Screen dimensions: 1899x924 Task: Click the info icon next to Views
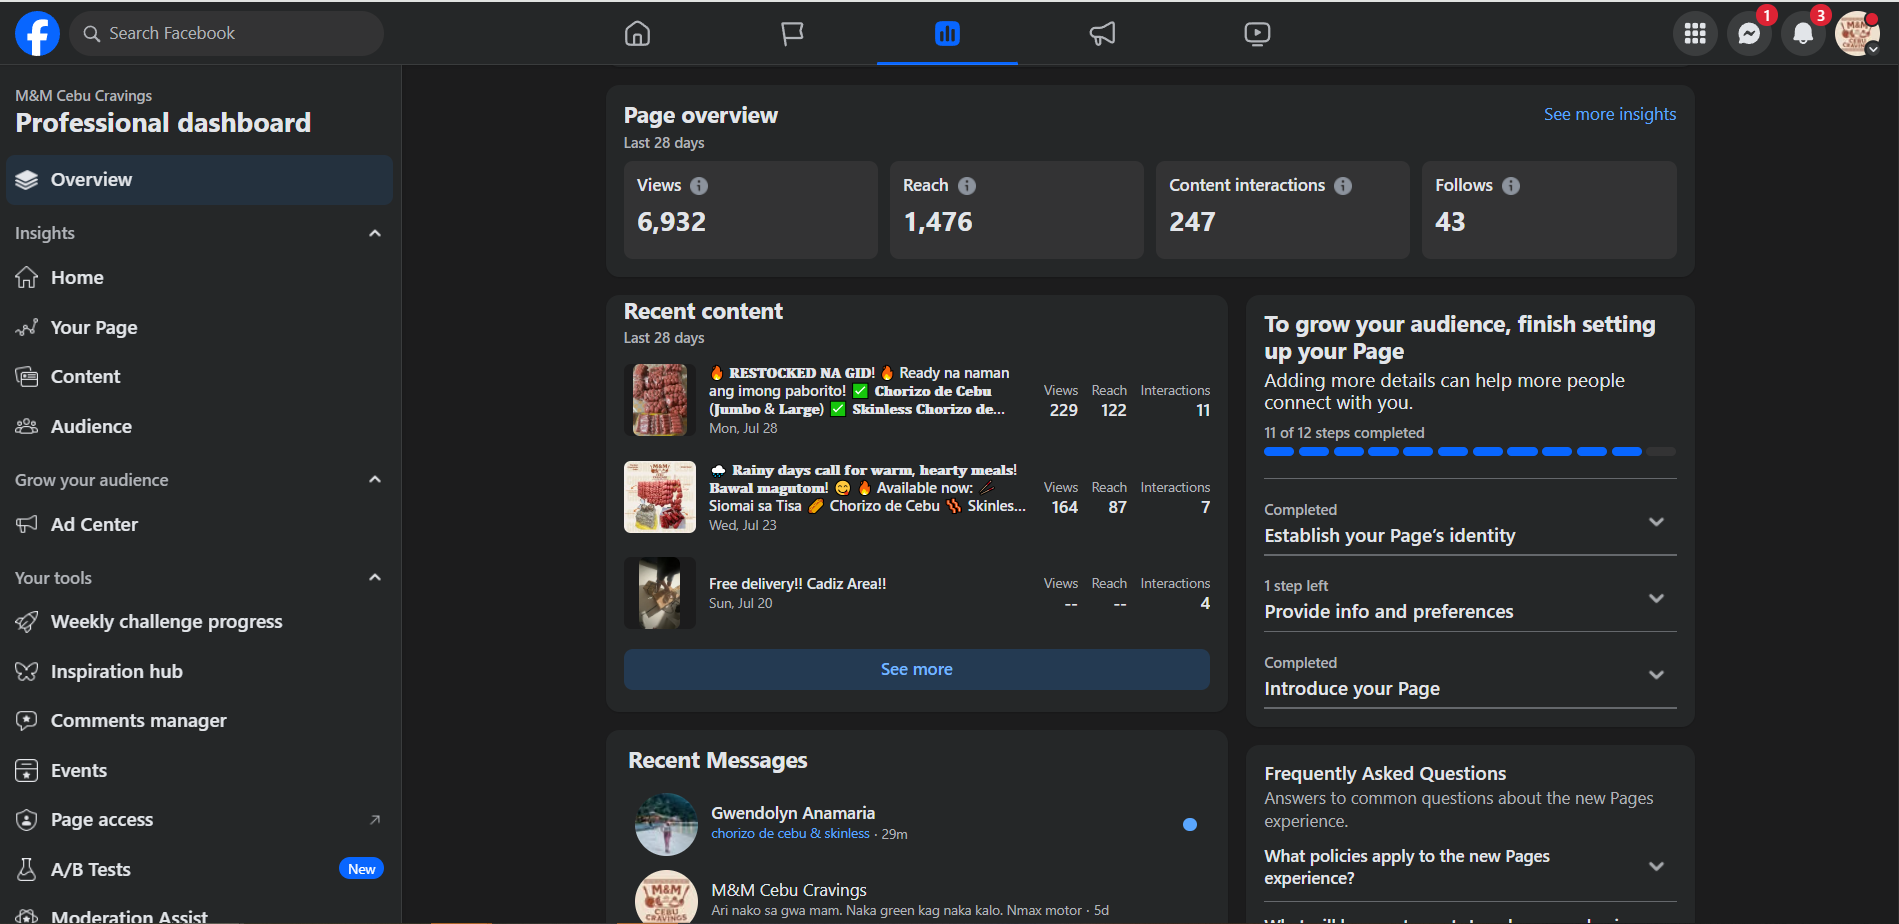pyautogui.click(x=699, y=186)
